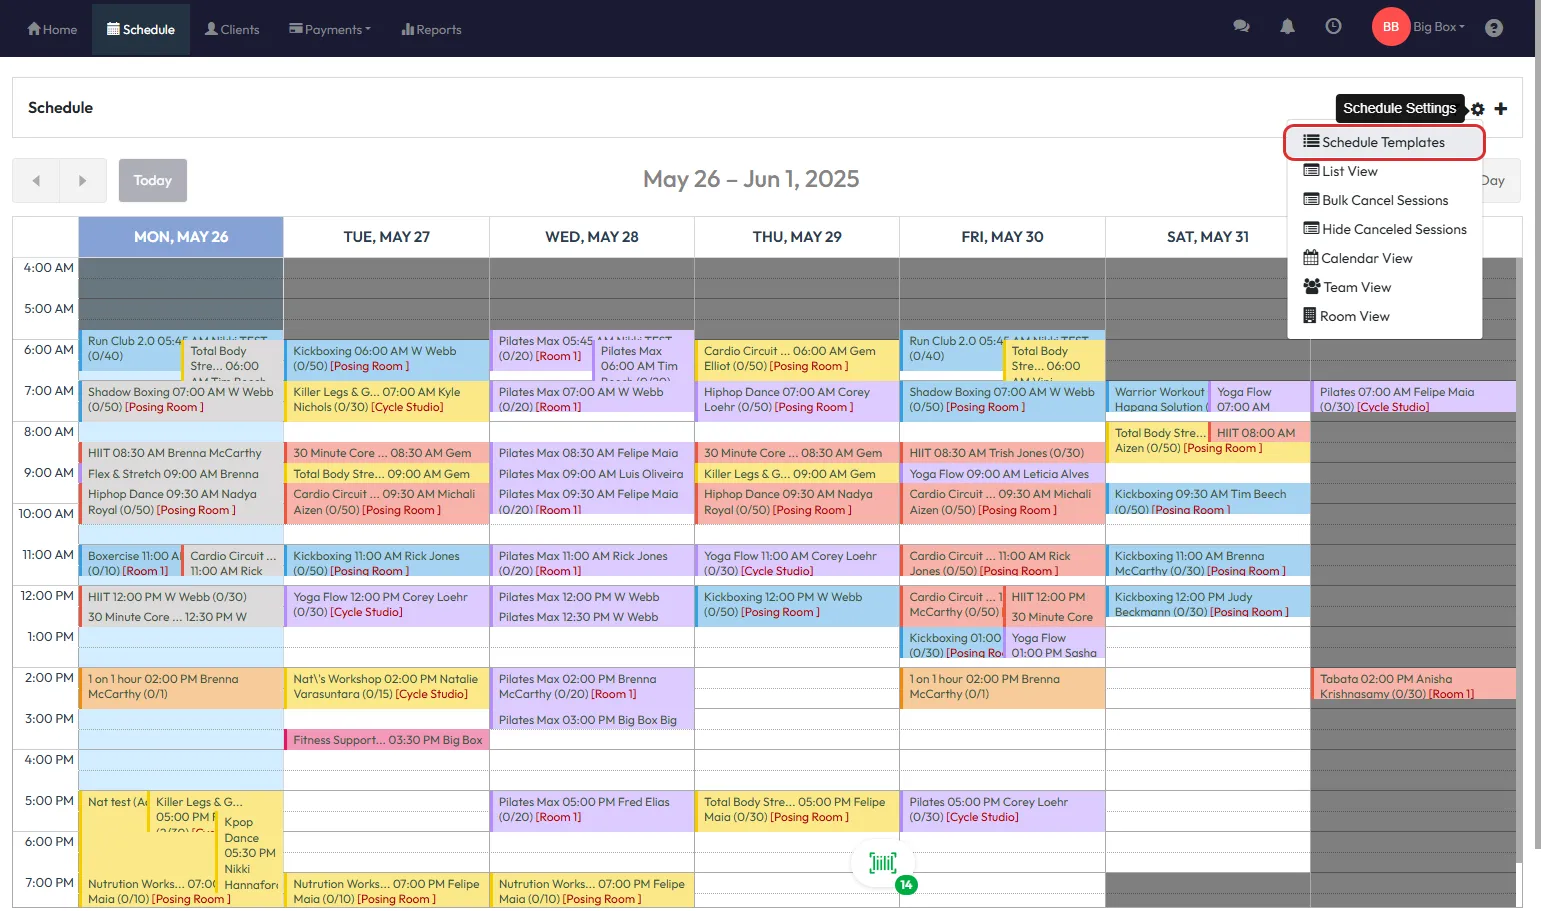Toggle Hide Canceled Sessions option
The width and height of the screenshot is (1541, 911).
(1384, 229)
